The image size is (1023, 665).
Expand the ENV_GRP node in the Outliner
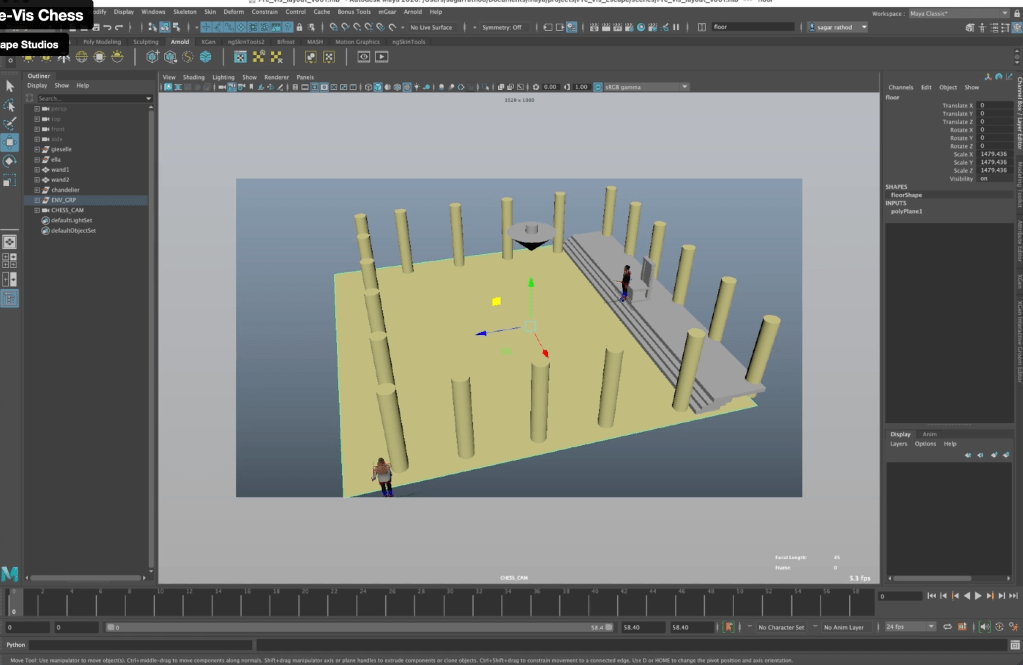click(x=37, y=200)
